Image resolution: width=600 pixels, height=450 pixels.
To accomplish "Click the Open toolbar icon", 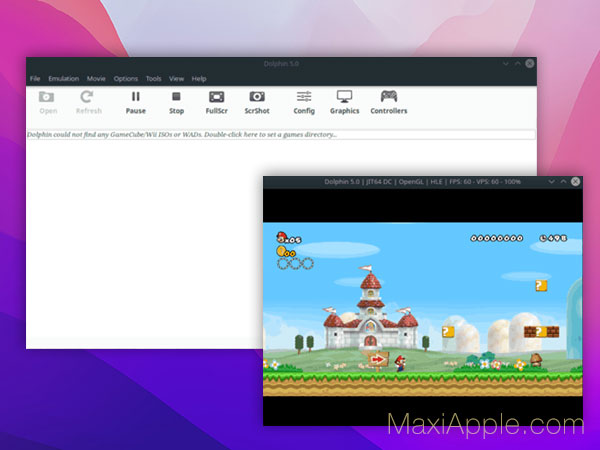I will tap(48, 102).
